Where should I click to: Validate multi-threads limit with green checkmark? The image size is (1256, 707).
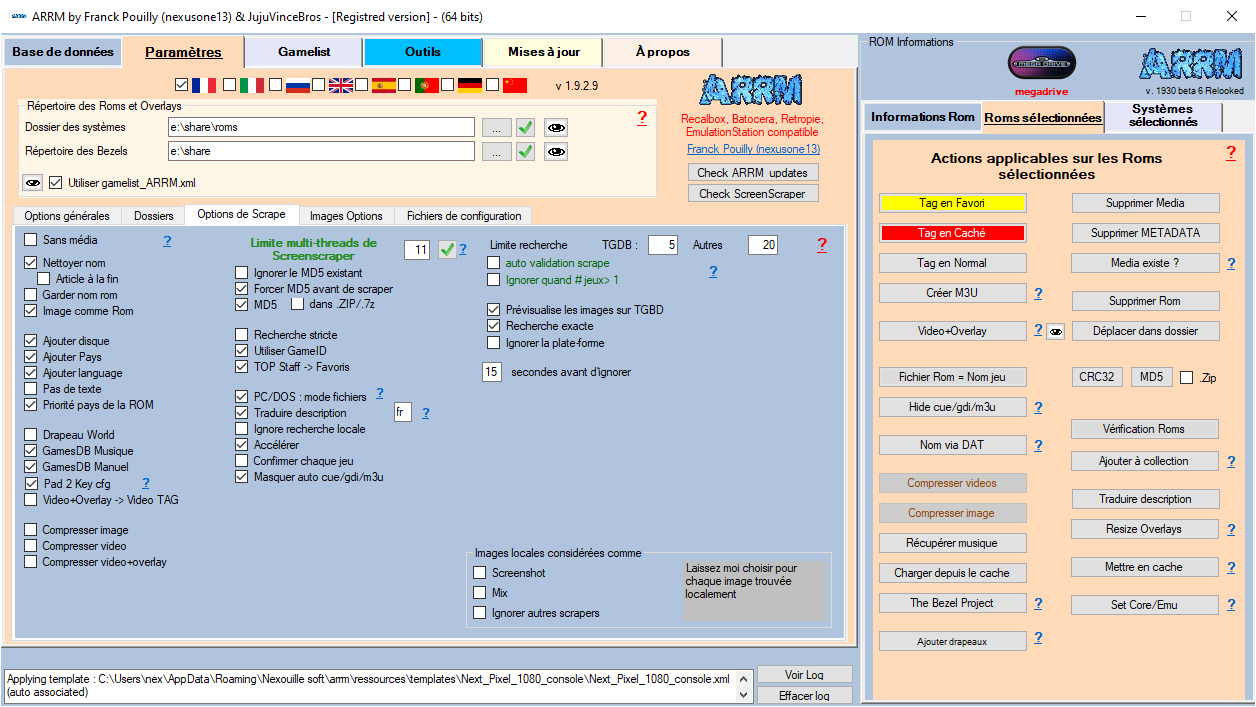click(x=447, y=249)
